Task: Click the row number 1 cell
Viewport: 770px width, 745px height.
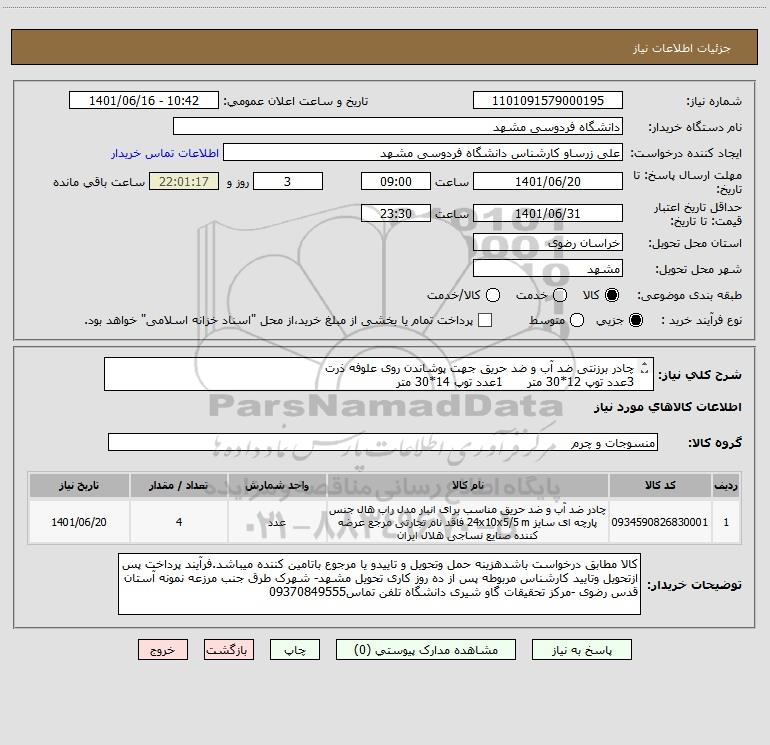Action: click(x=726, y=522)
